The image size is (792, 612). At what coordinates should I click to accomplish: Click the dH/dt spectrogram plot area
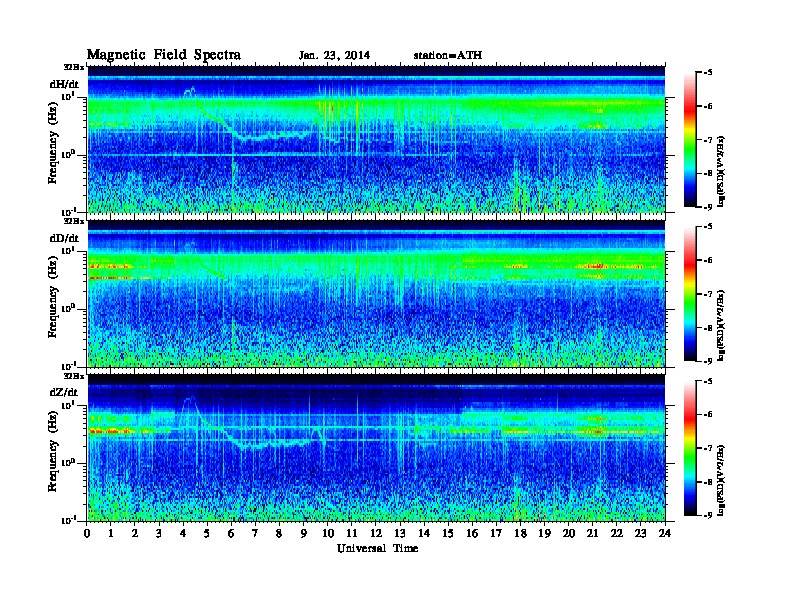376,139
